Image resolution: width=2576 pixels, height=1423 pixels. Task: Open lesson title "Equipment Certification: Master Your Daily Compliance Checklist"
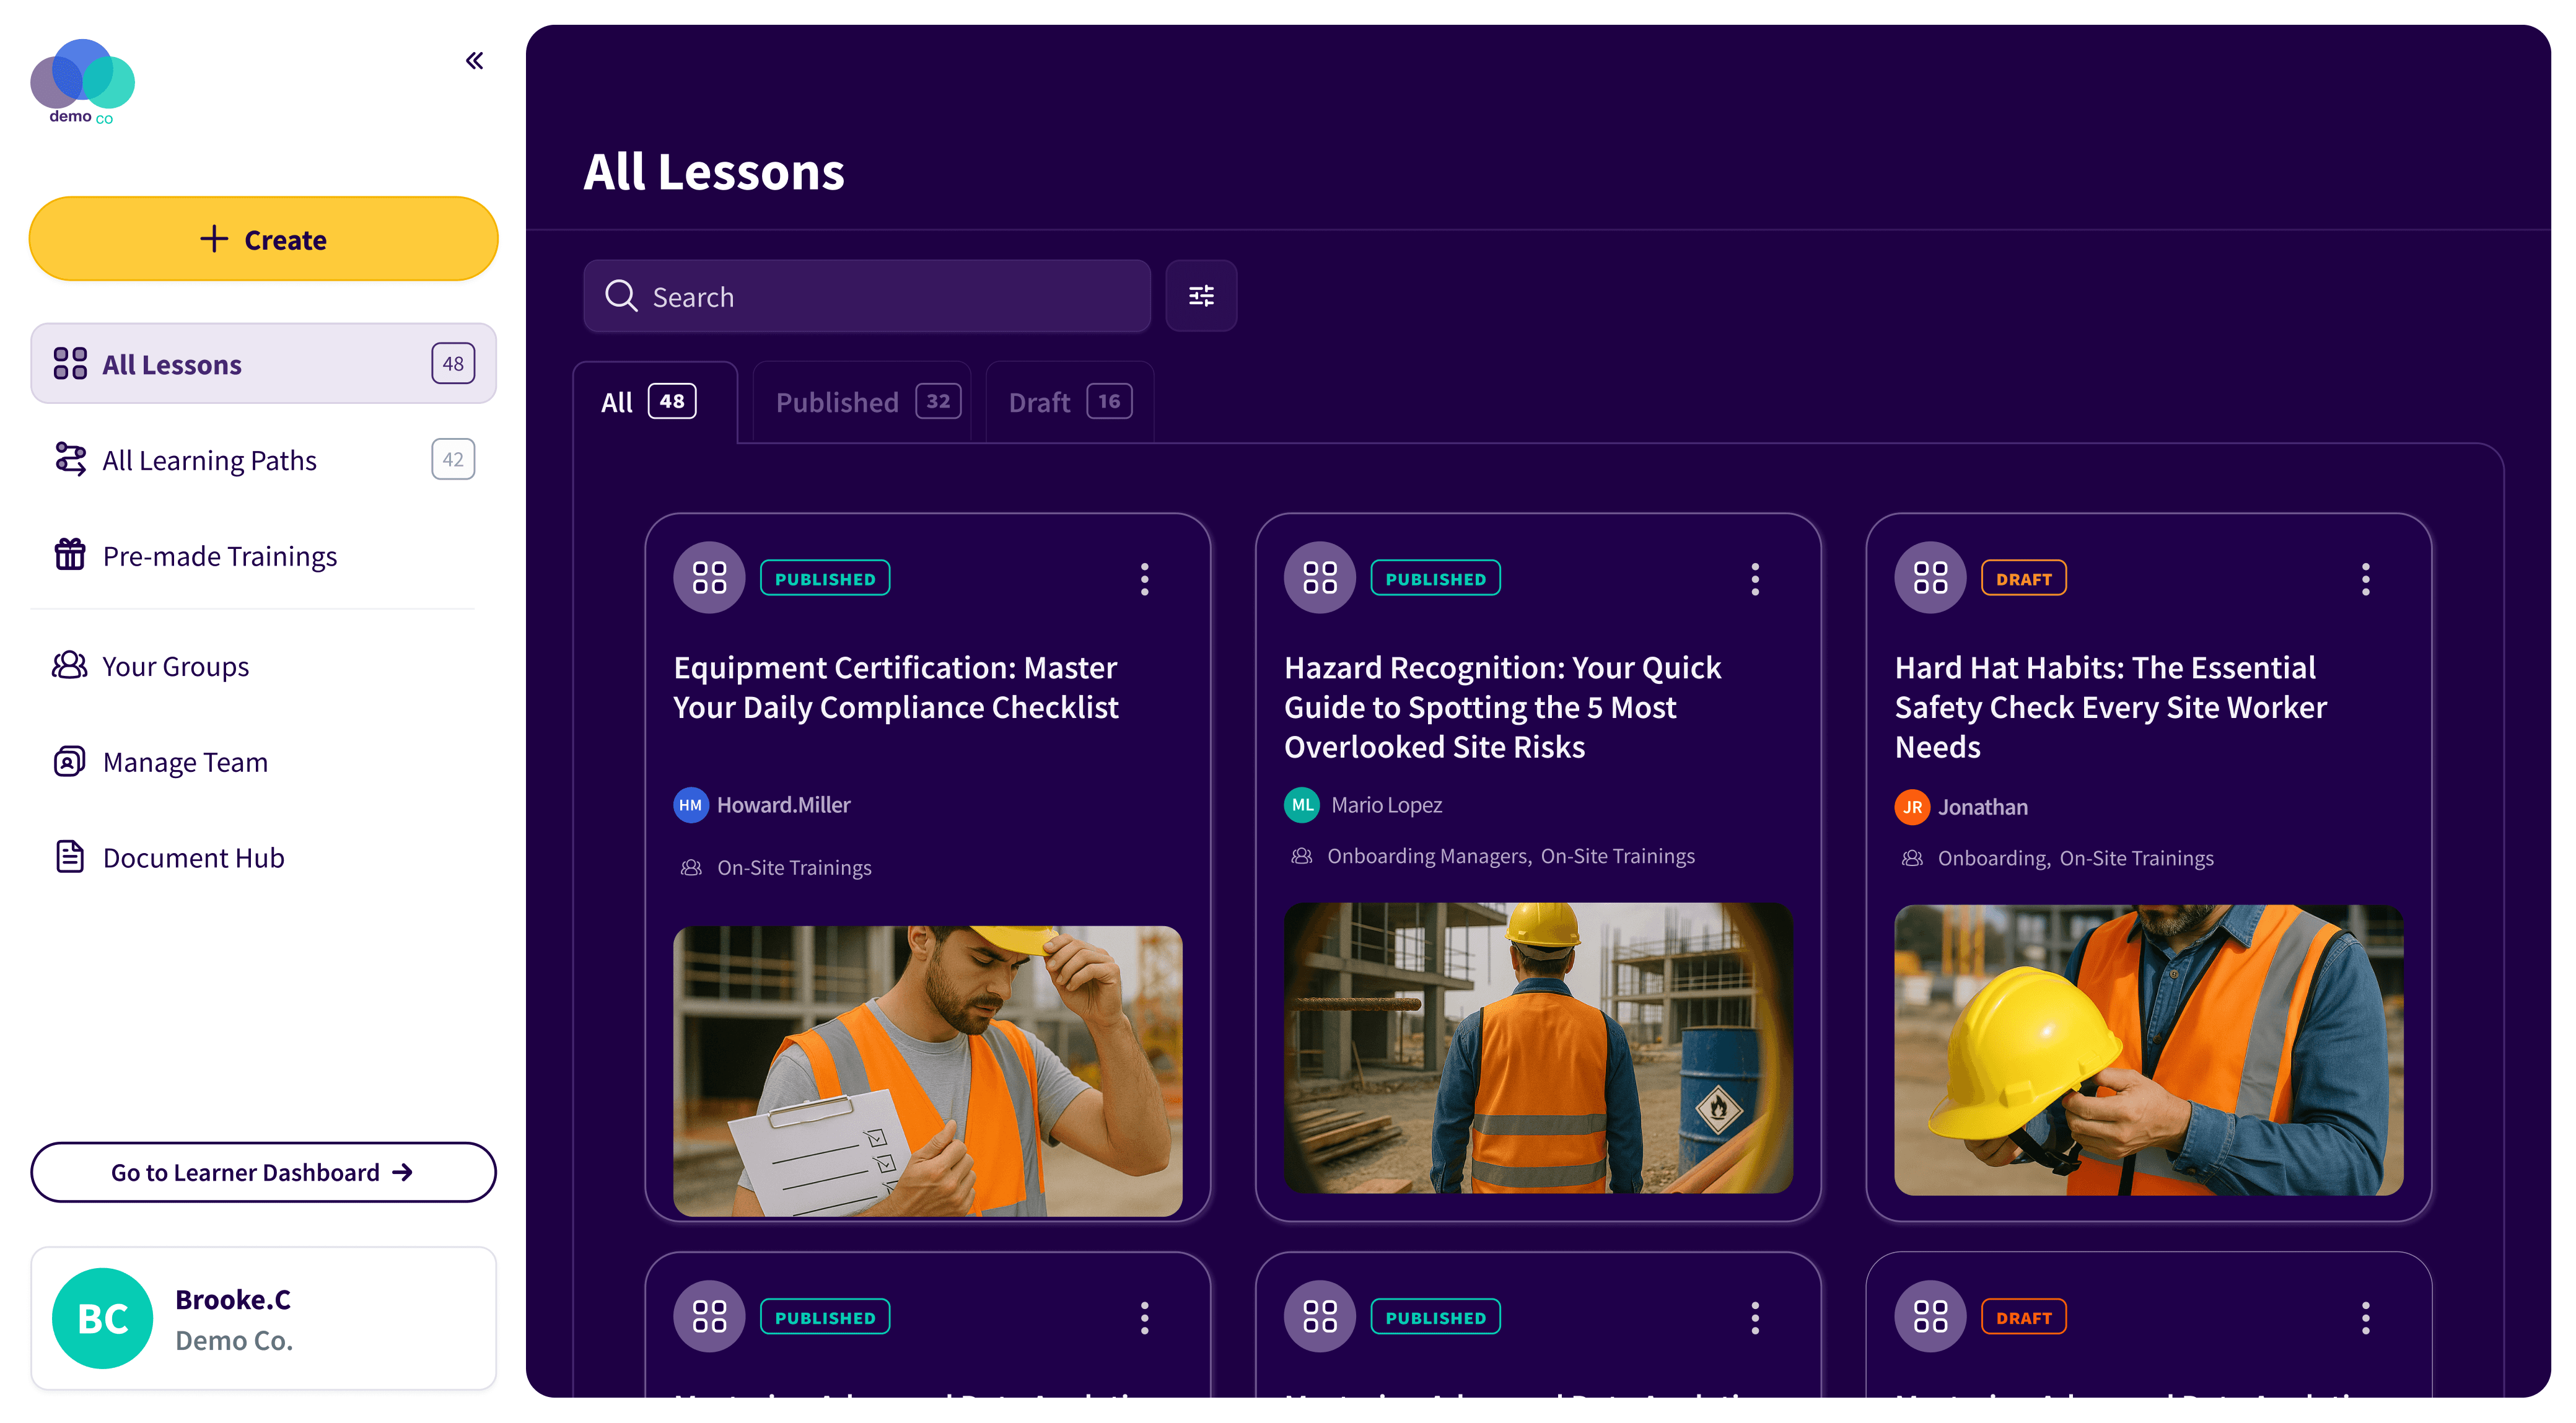point(896,687)
